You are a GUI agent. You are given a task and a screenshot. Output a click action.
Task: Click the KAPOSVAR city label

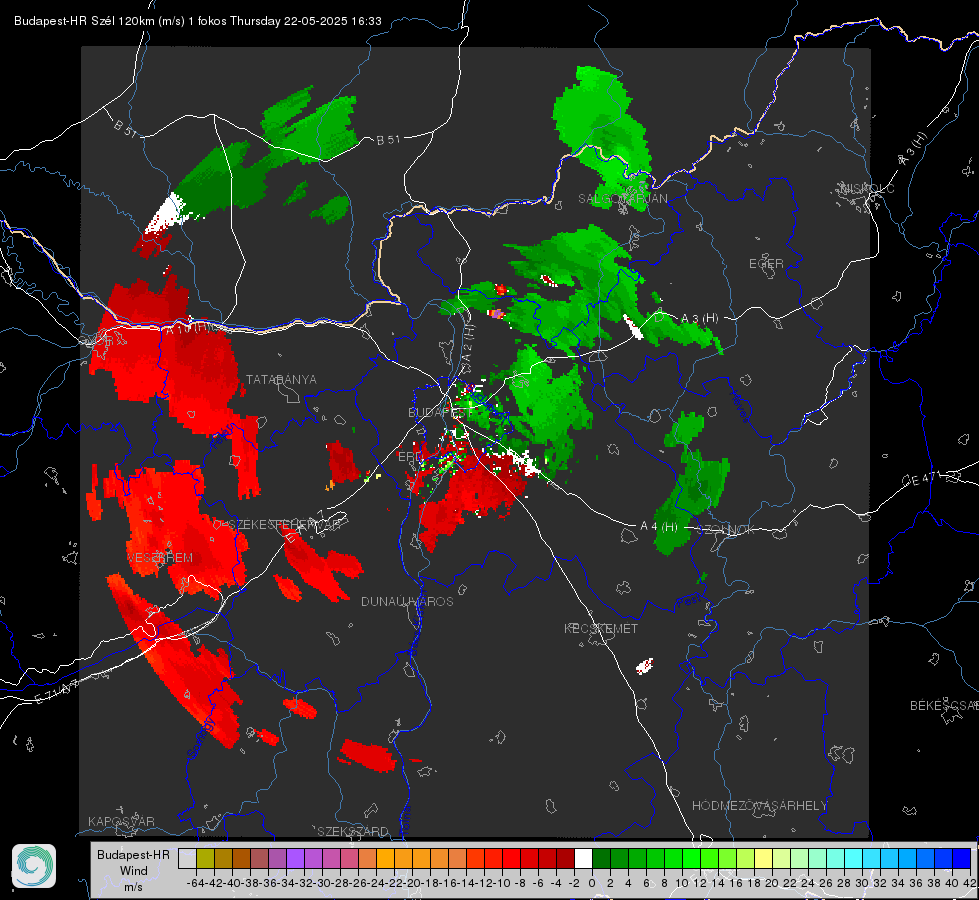[121, 821]
